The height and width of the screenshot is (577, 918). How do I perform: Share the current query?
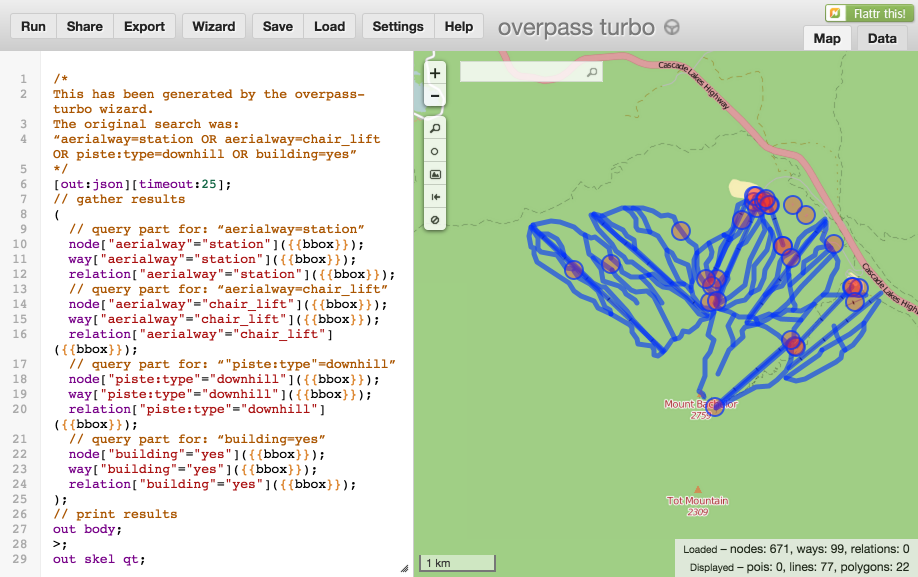point(84,26)
